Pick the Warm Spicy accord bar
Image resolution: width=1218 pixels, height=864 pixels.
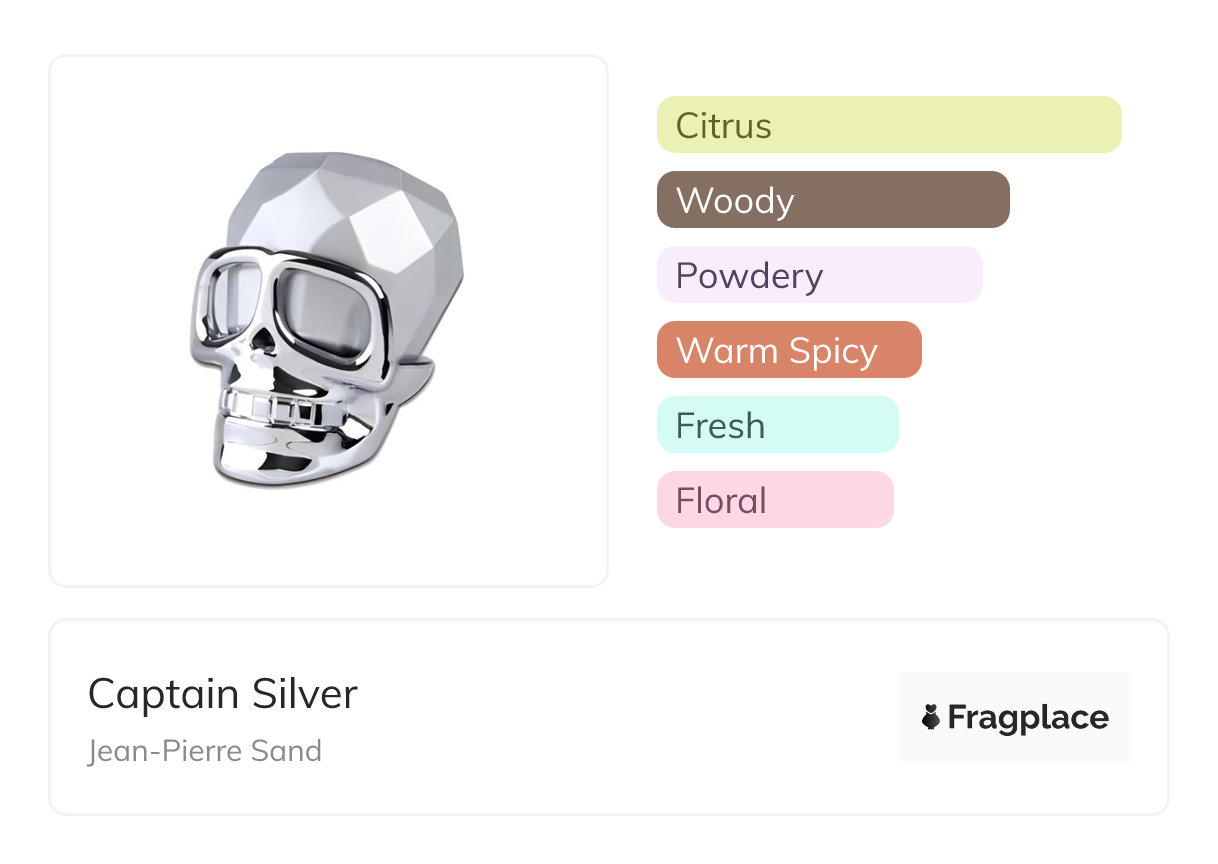pos(788,350)
